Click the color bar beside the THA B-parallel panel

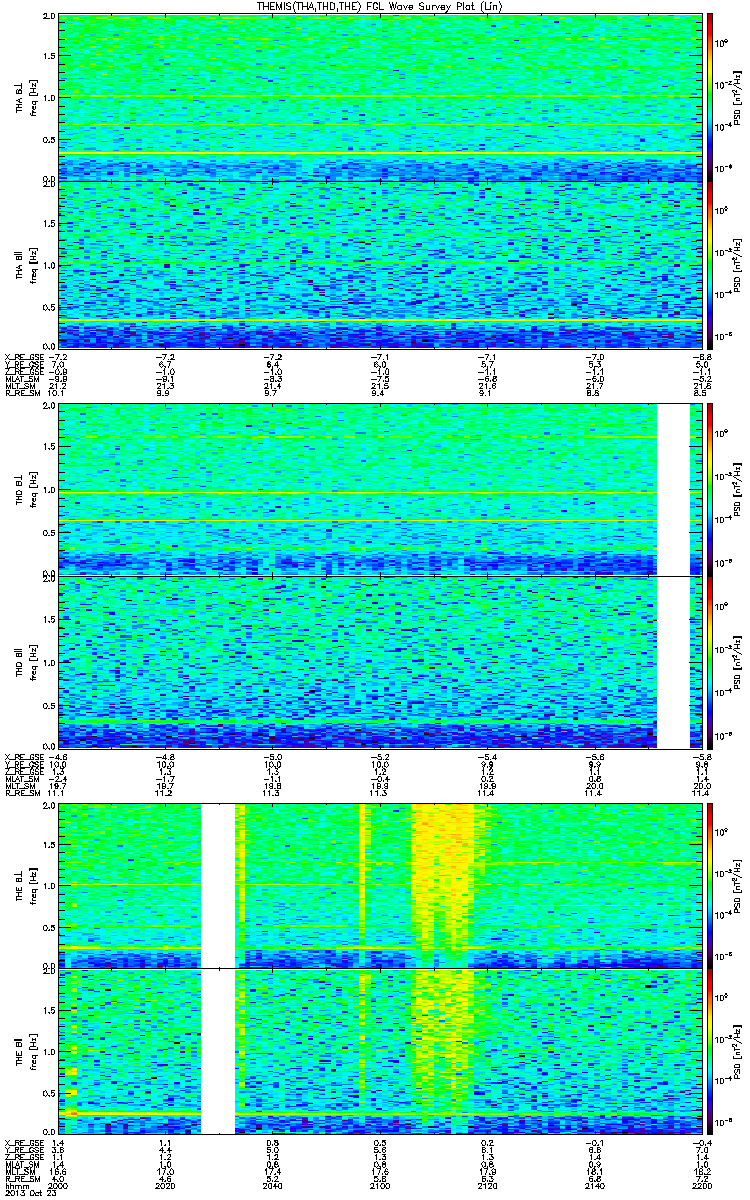pyautogui.click(x=709, y=264)
